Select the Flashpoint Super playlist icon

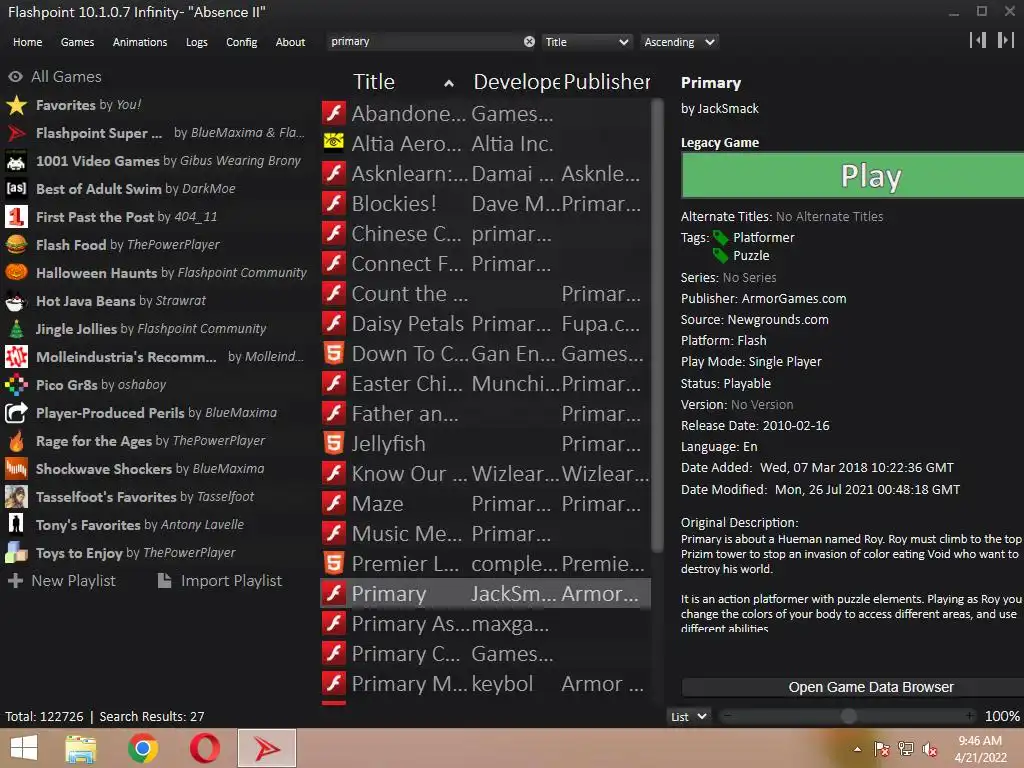coord(16,133)
